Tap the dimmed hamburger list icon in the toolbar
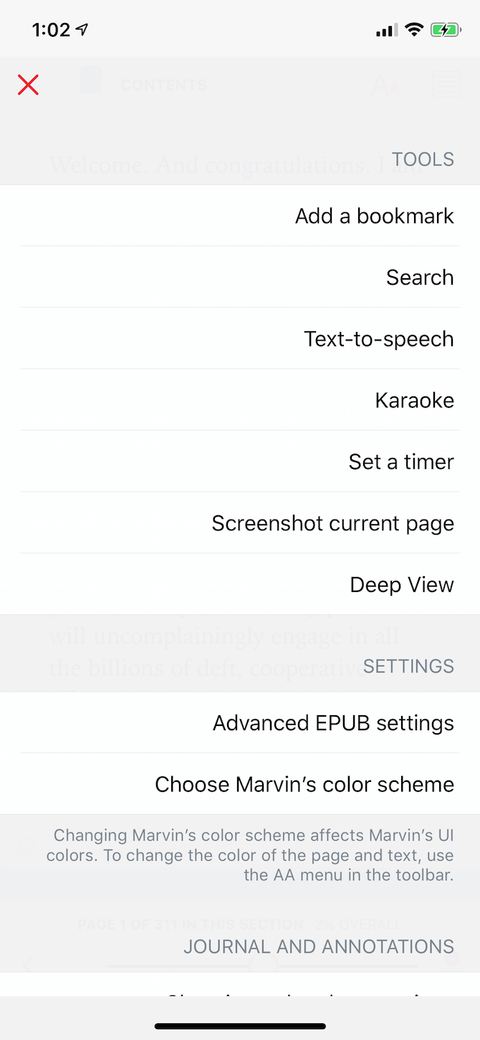The height and width of the screenshot is (1040, 480). tap(446, 85)
